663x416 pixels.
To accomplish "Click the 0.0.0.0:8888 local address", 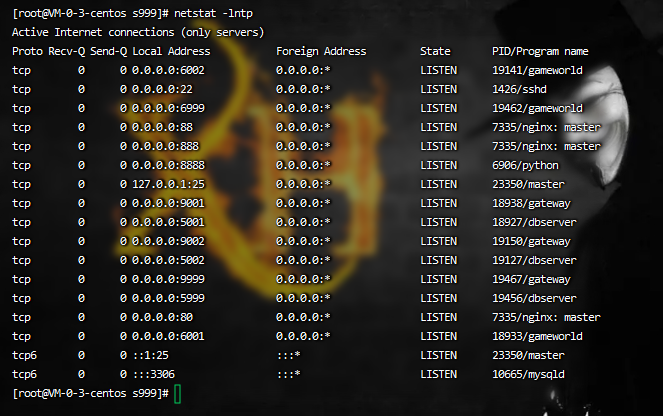I will tap(171, 165).
